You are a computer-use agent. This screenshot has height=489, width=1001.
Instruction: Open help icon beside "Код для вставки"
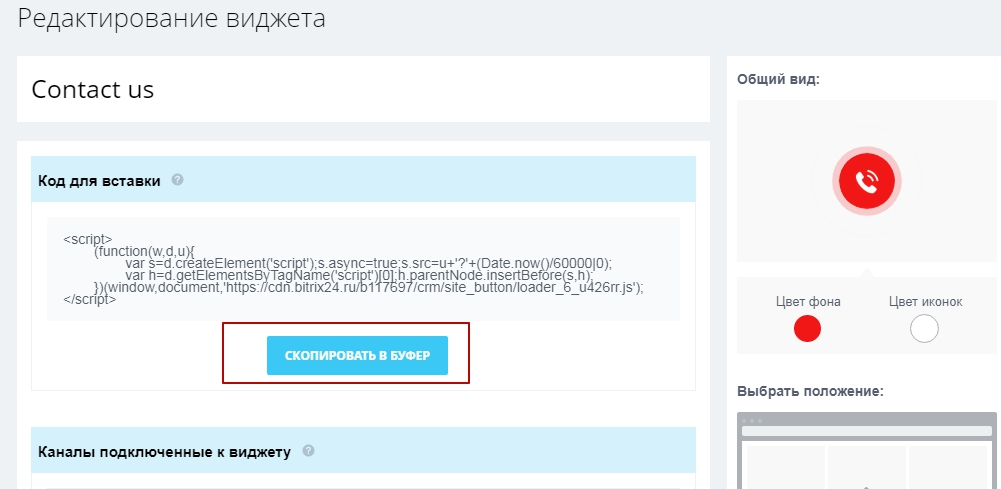coord(177,180)
